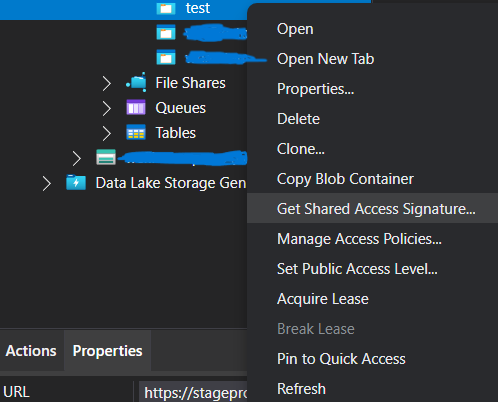Switch to the Actions tab
The image size is (498, 402).
click(x=31, y=351)
